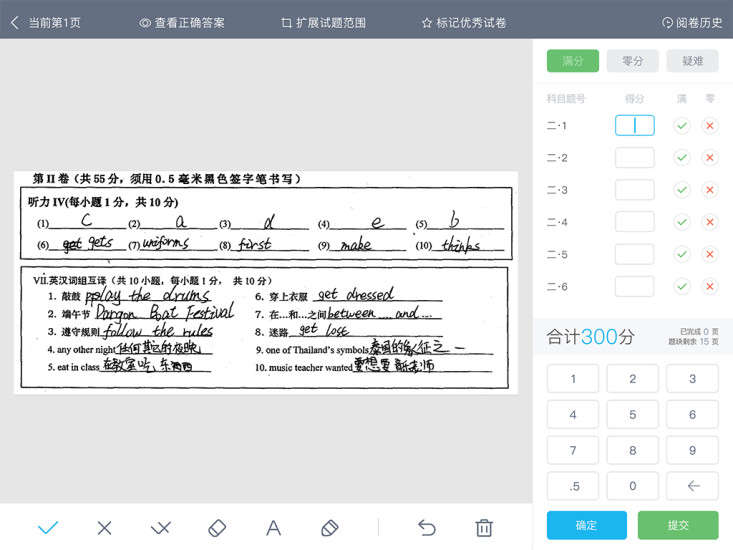Image resolution: width=733 pixels, height=550 pixels.
Task: Give full marks to question 二-2
Action: click(682, 157)
